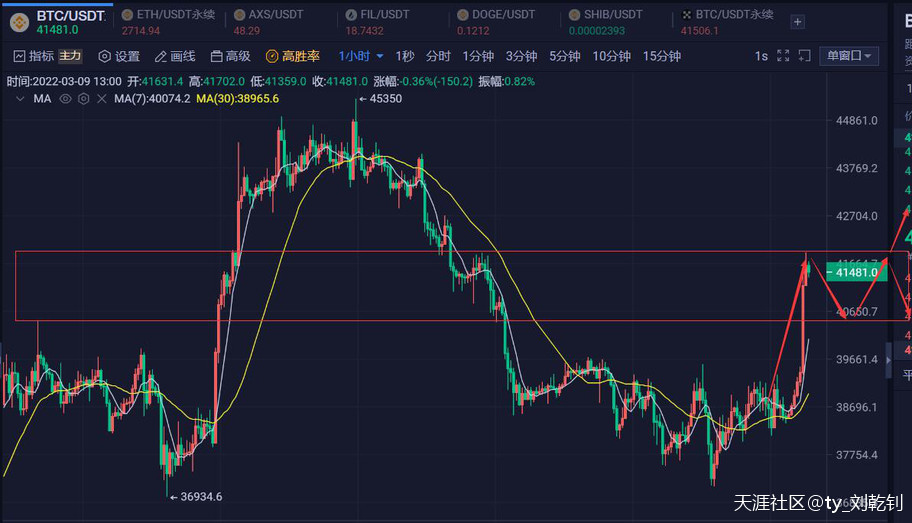The width and height of the screenshot is (912, 523).
Task: Toggle MA indicator visibility eye
Action: [65, 99]
